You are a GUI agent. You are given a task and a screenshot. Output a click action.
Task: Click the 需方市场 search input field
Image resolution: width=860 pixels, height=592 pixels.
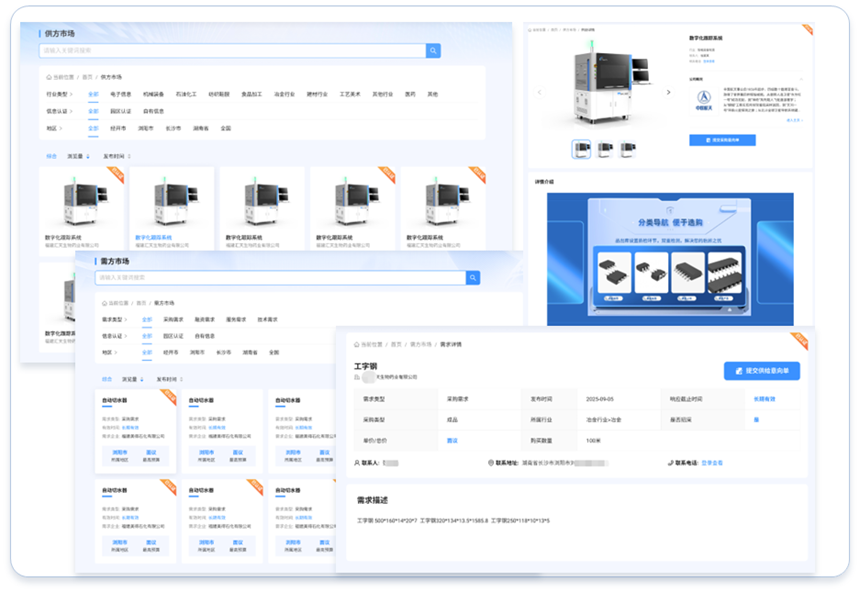pos(281,278)
